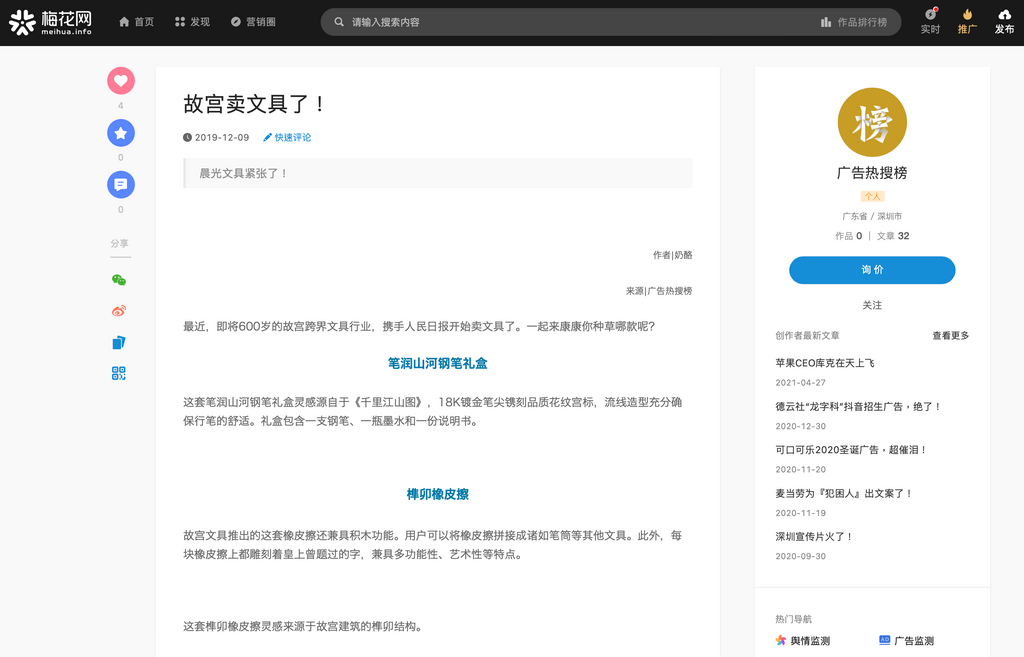Open 作品排行榜 from the search bar
Viewport: 1024px width, 657px height.
(x=854, y=22)
